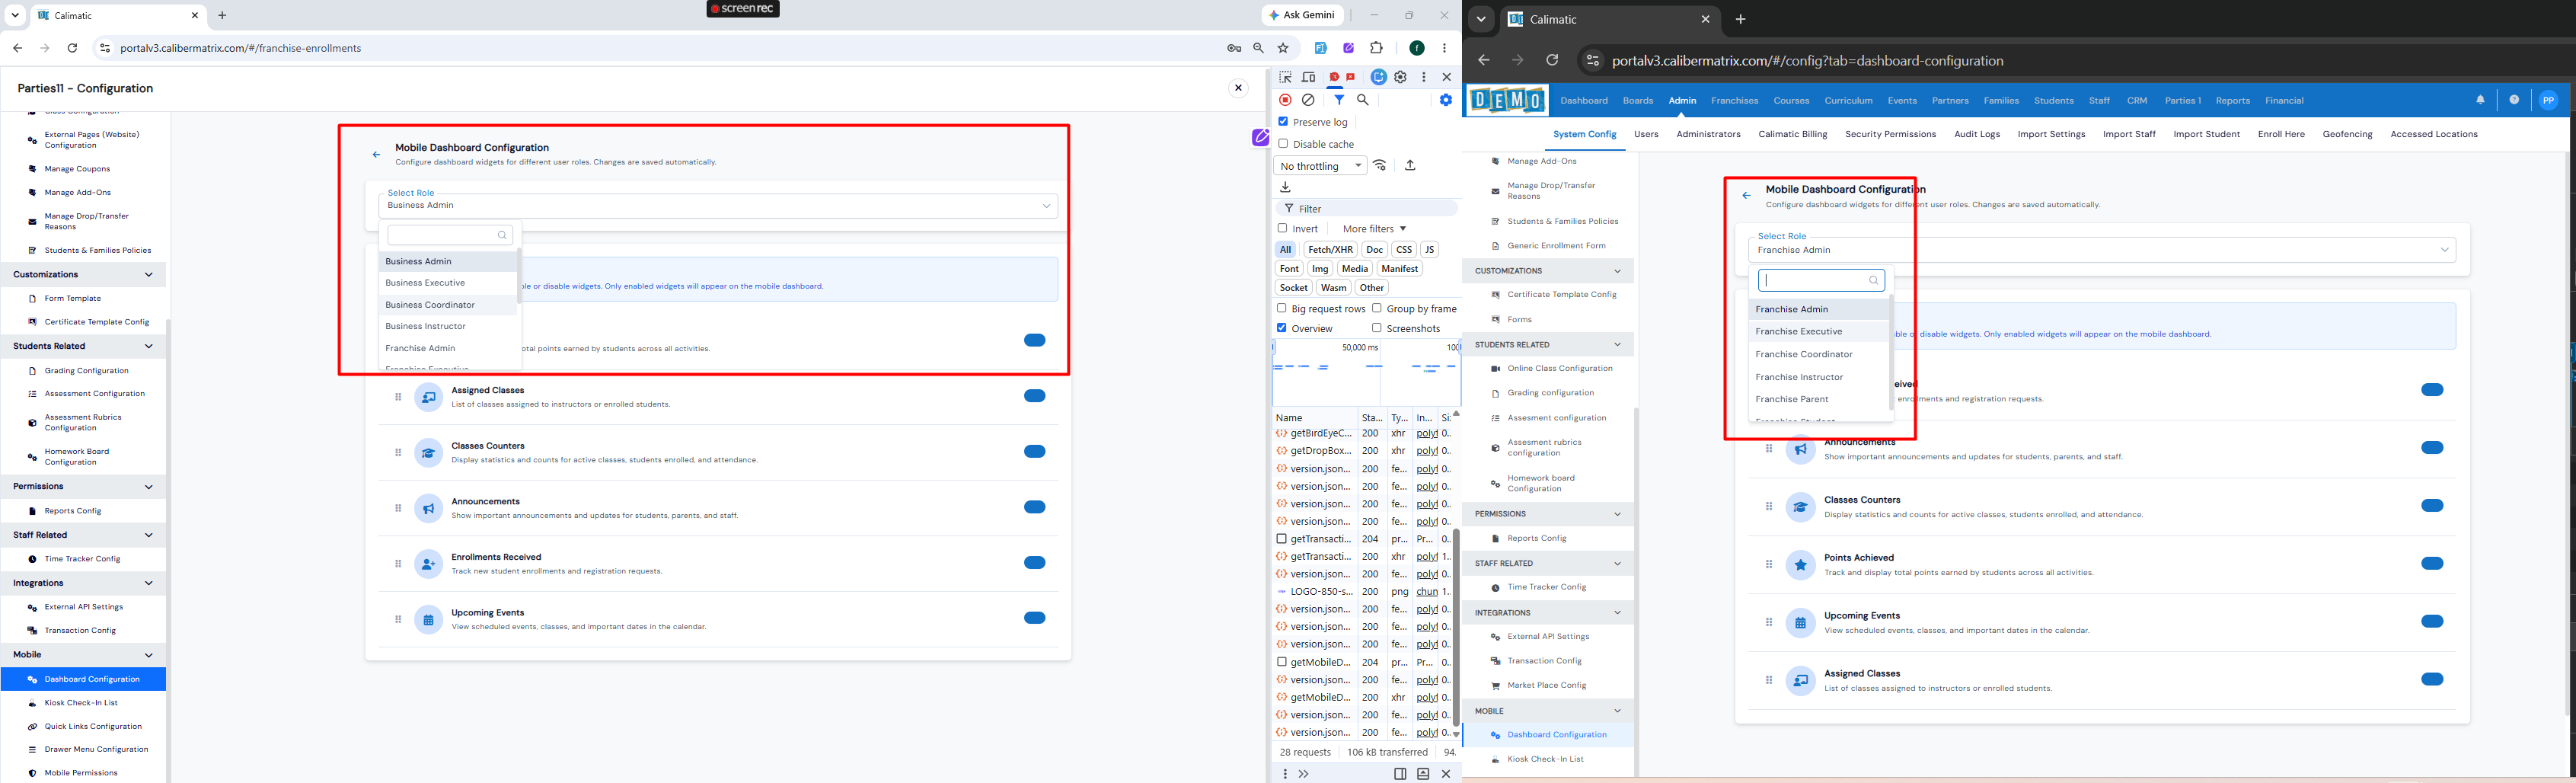The height and width of the screenshot is (783, 2576).
Task: Click the DevTools Filter text field
Action: click(1366, 209)
